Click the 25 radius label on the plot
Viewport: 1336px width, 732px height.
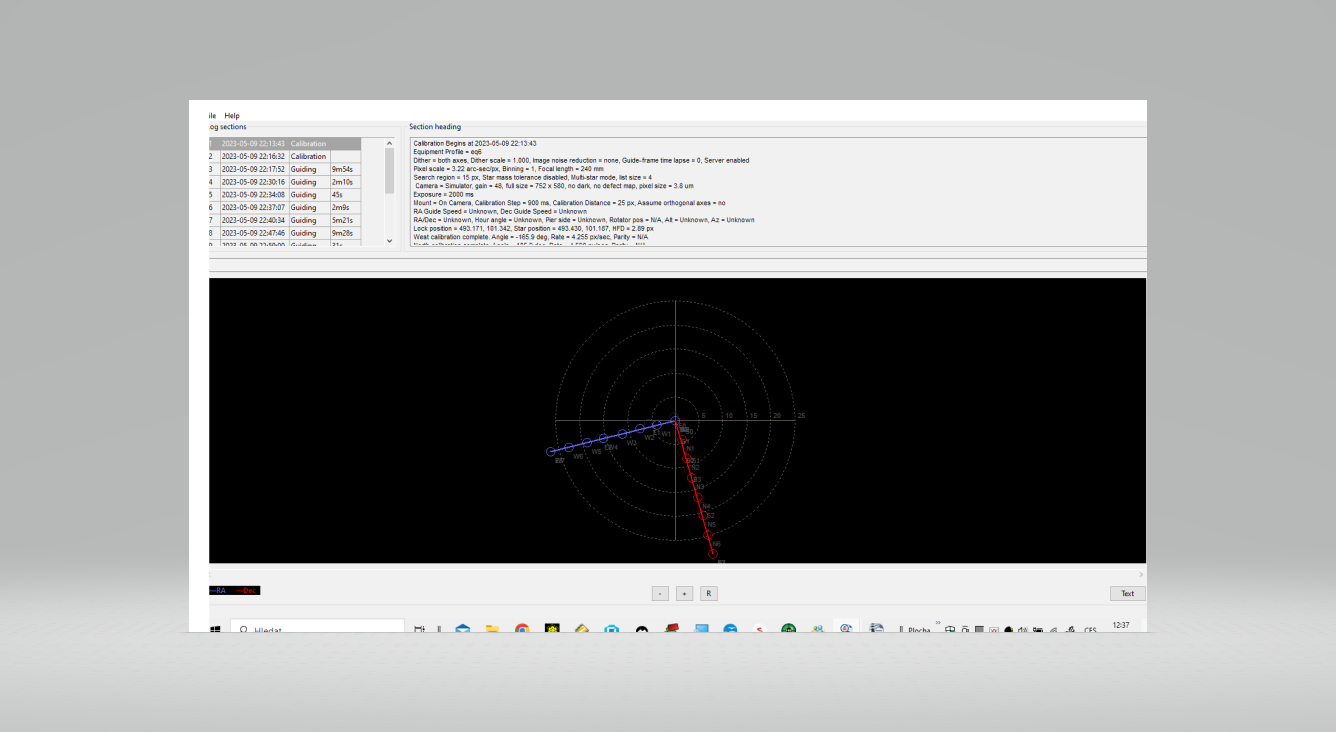[801, 416]
